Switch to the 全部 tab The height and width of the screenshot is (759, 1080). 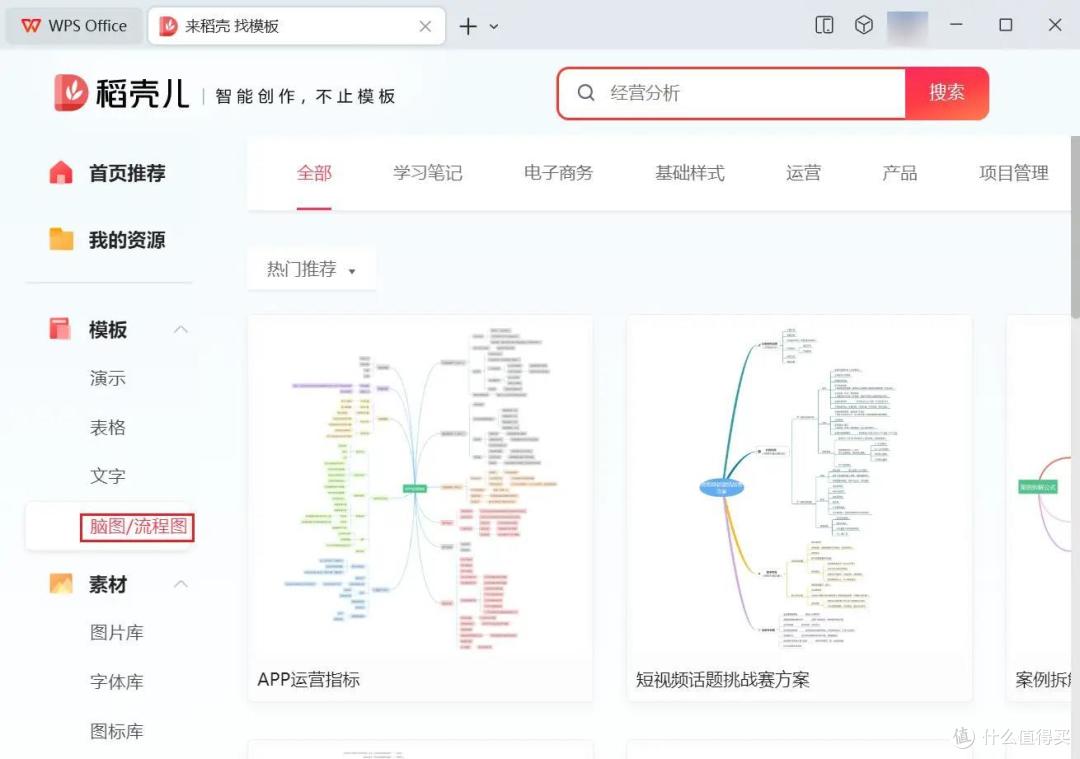314,173
